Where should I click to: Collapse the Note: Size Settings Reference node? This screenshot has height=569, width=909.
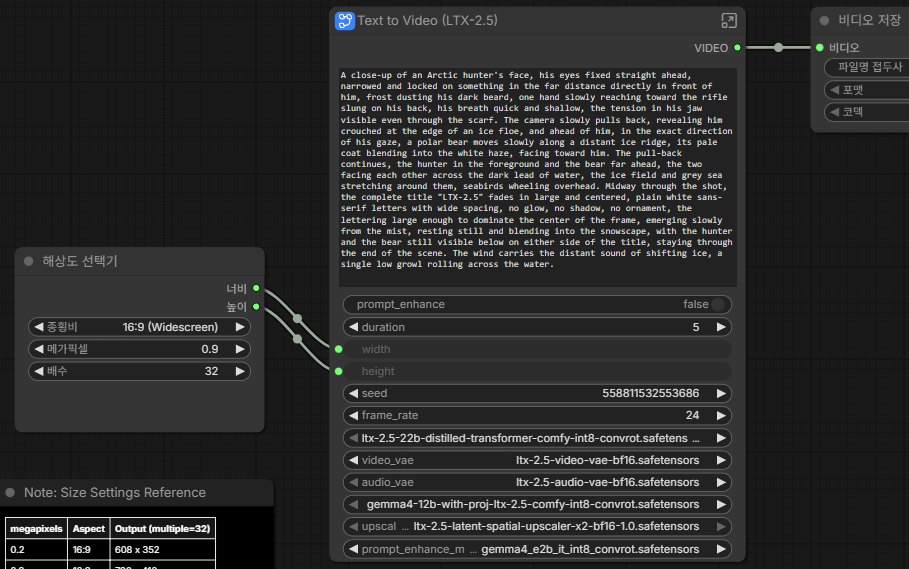(10, 493)
